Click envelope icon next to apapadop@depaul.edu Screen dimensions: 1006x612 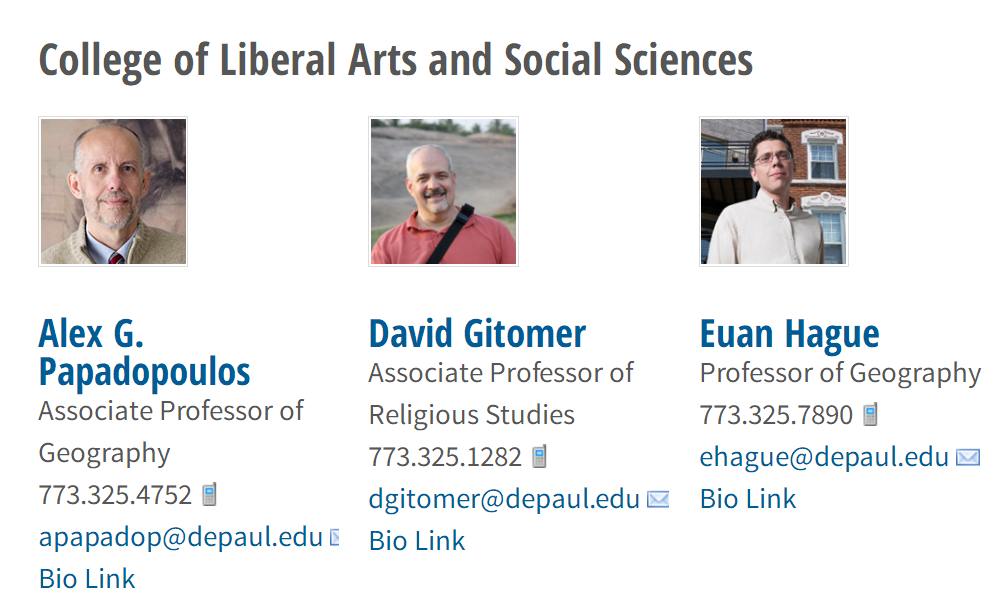pos(335,537)
